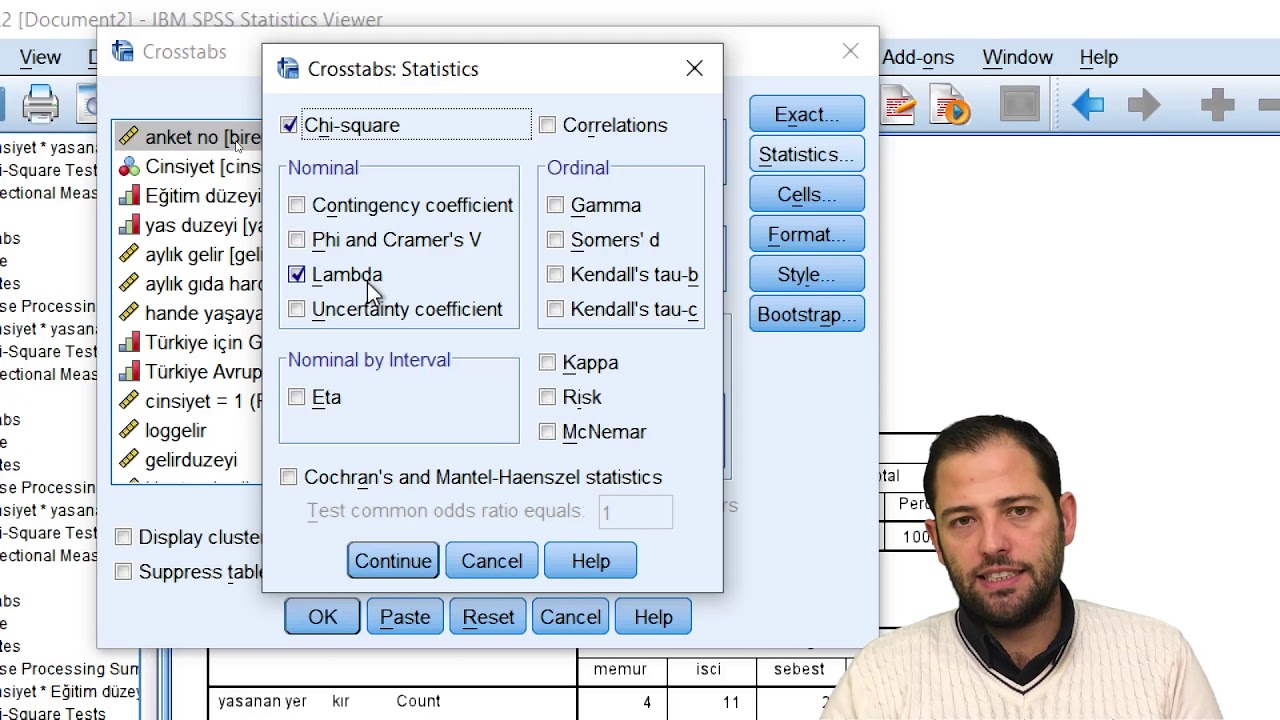The width and height of the screenshot is (1280, 720).
Task: Click 'memur' column header in output table
Action: 620,669
